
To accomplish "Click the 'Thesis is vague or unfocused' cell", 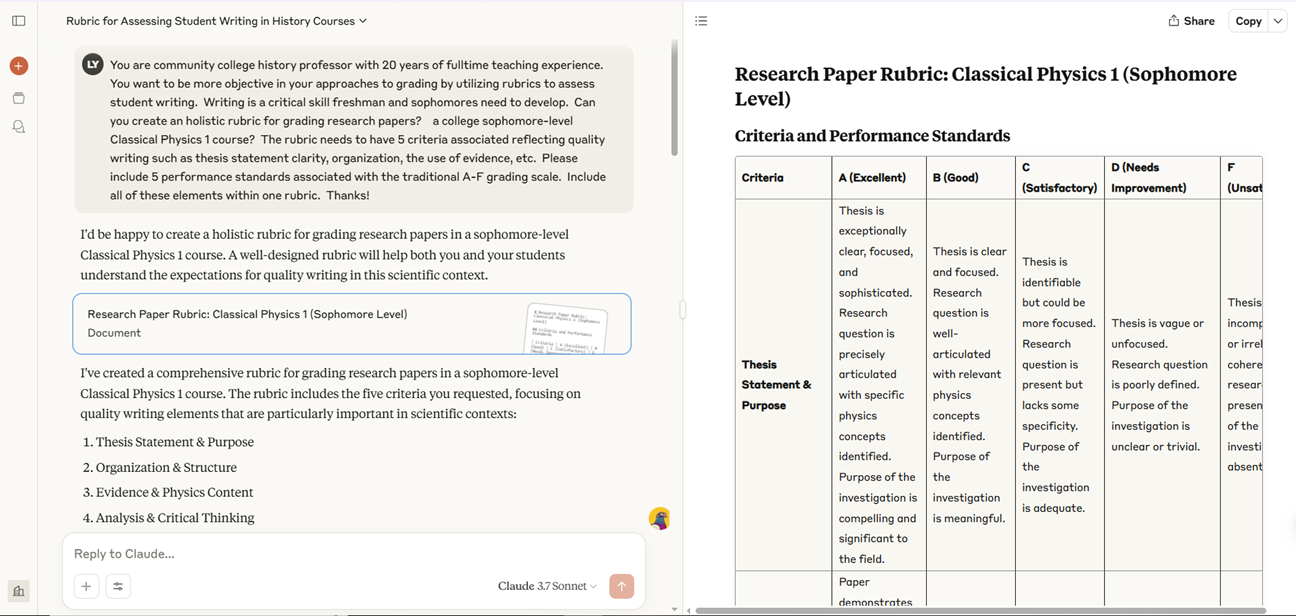I will (1162, 385).
